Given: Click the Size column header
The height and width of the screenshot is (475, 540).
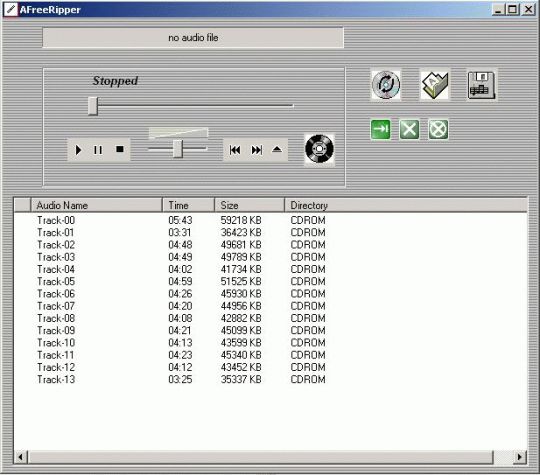Looking at the screenshot, I should pos(250,205).
